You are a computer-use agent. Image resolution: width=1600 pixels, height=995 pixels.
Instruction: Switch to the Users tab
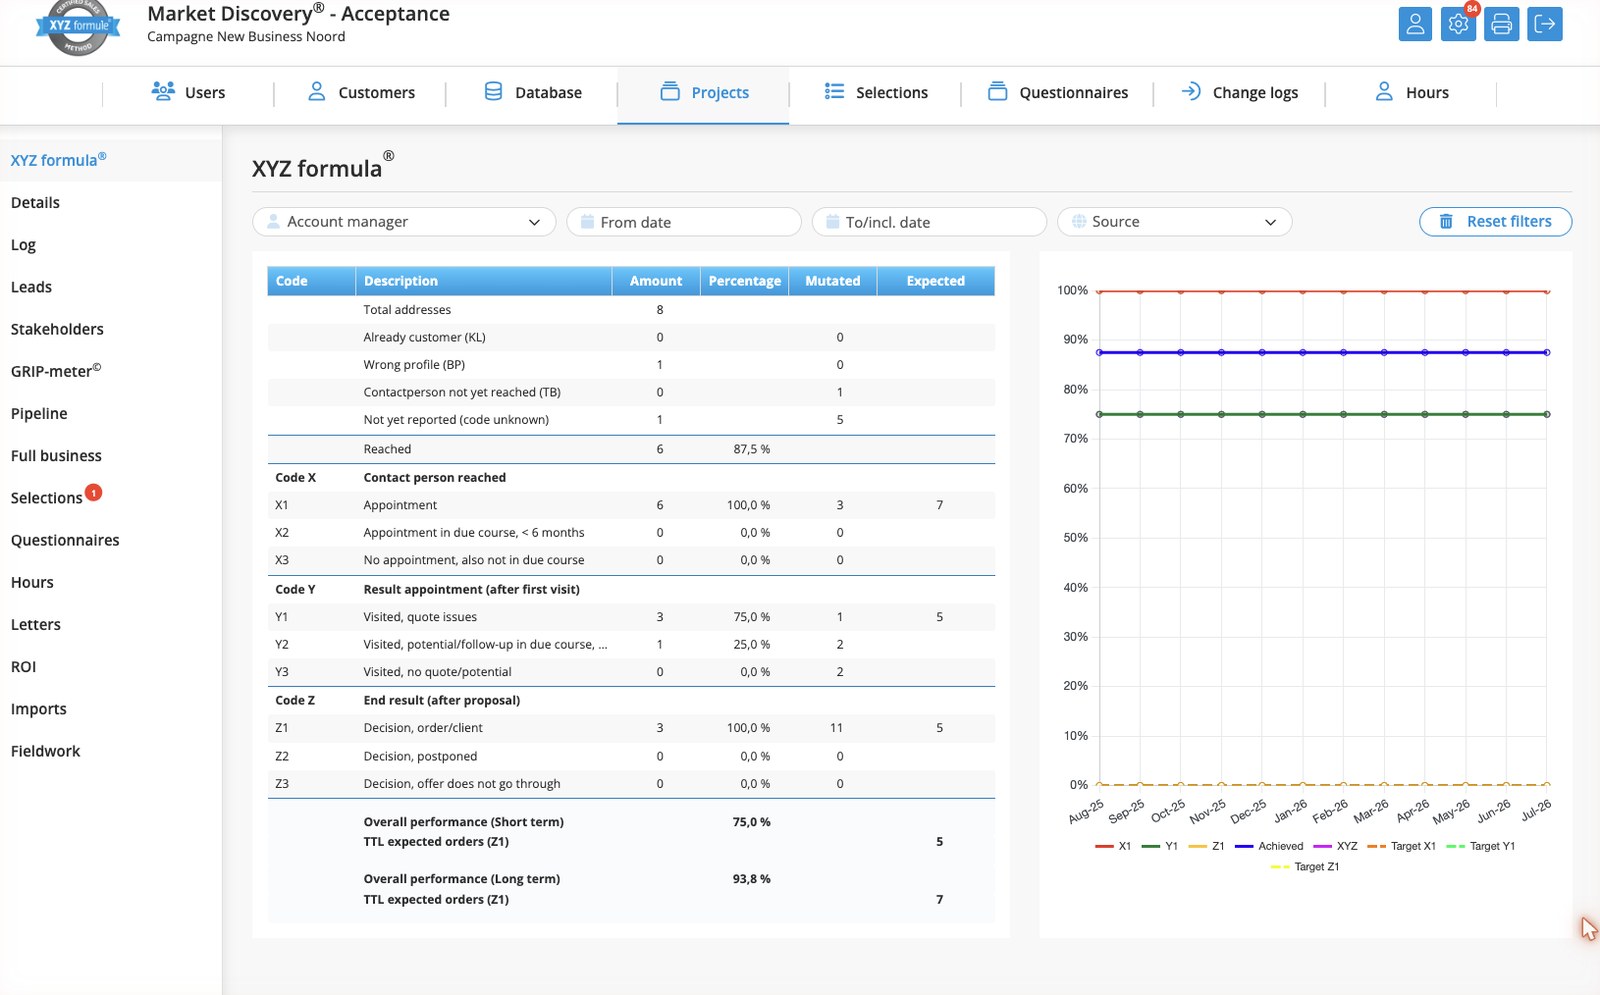188,92
